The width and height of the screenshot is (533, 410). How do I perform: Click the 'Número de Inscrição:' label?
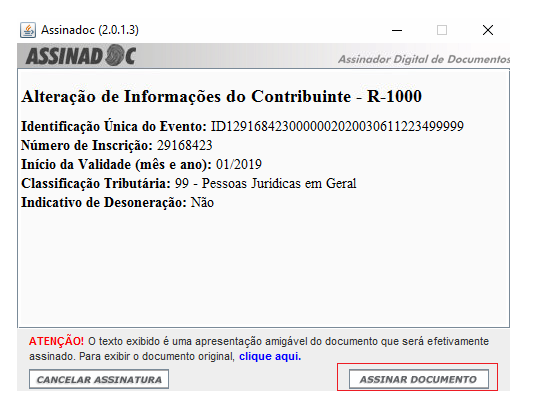[x=87, y=145]
